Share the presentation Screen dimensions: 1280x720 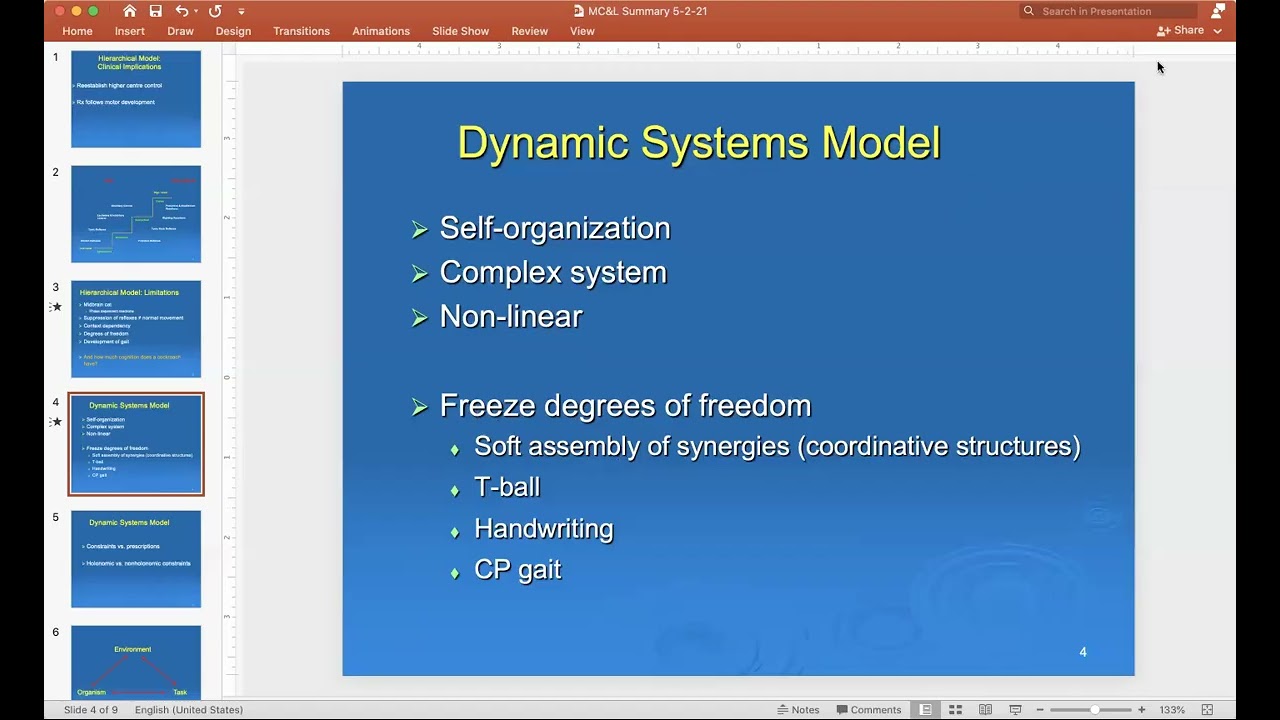tap(1181, 31)
